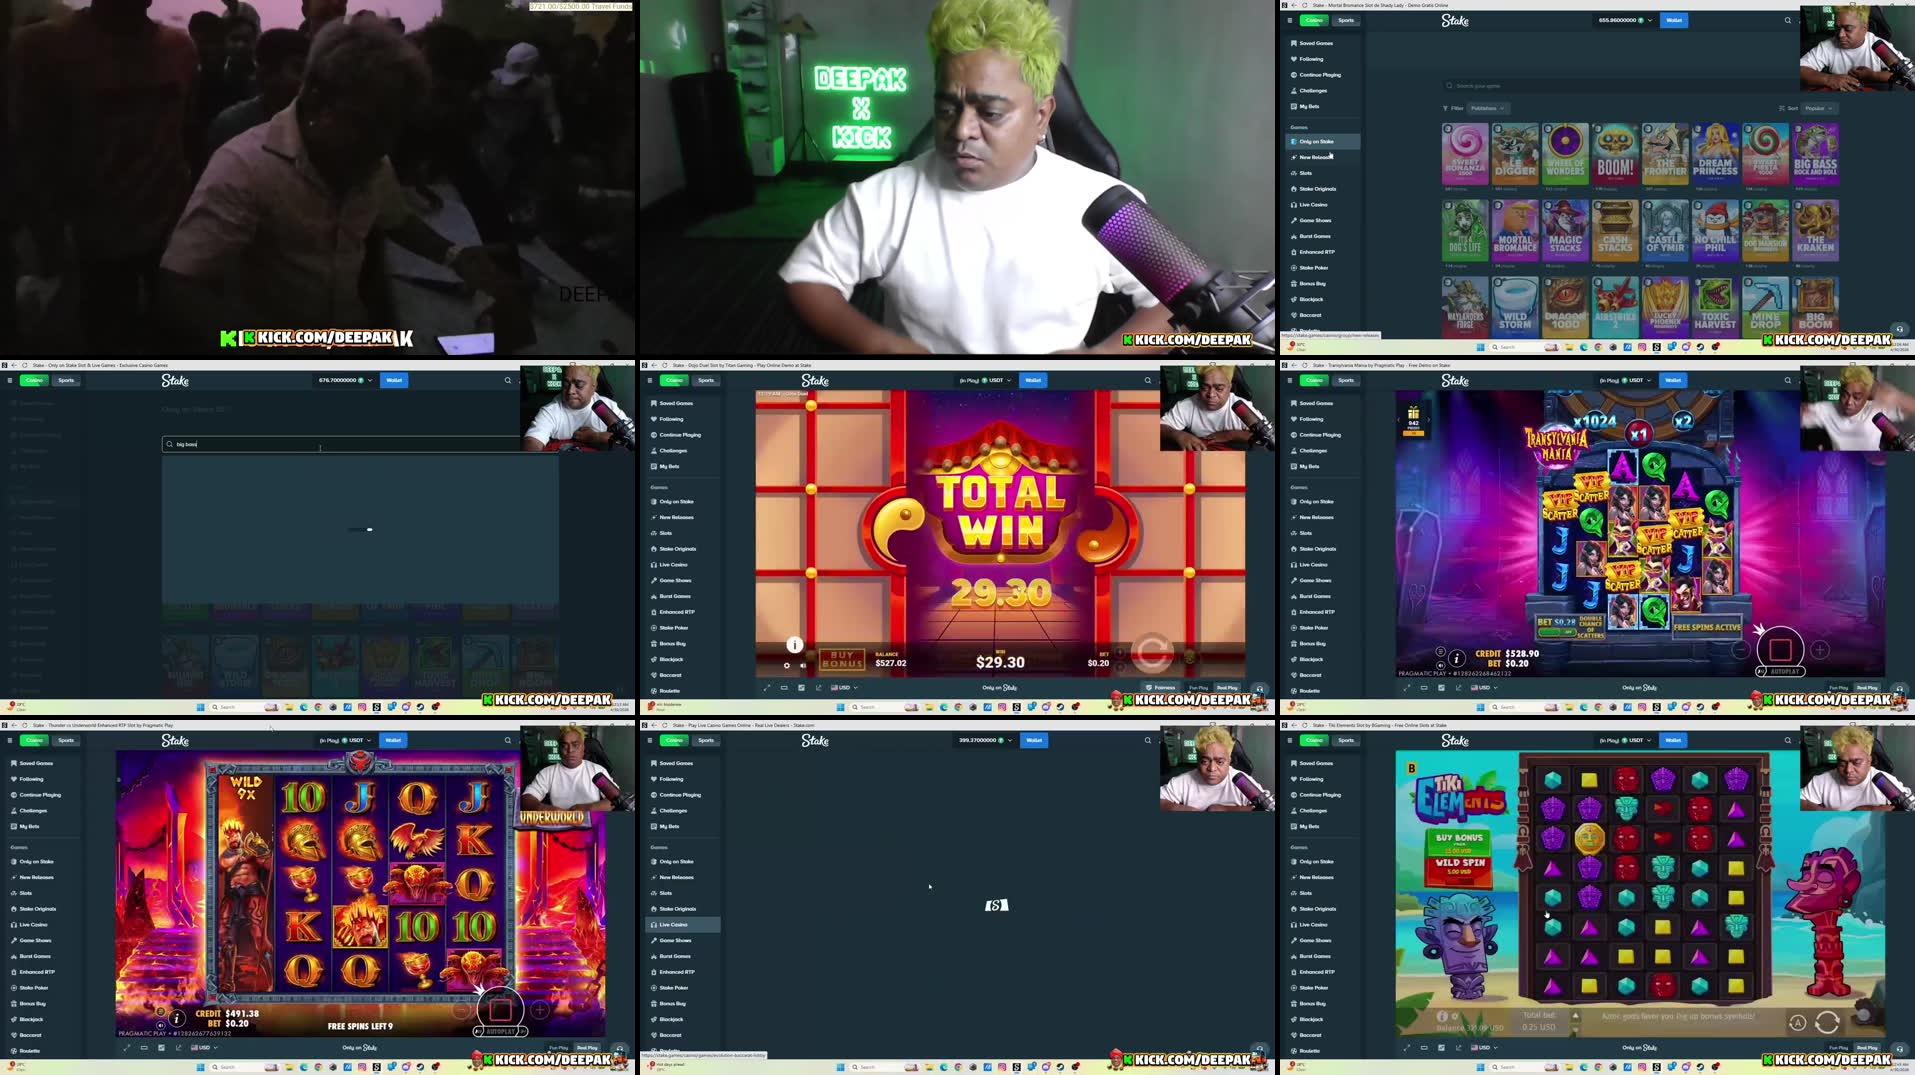The height and width of the screenshot is (1075, 1915).
Task: Enable Real Play mode
Action: coord(1228,688)
